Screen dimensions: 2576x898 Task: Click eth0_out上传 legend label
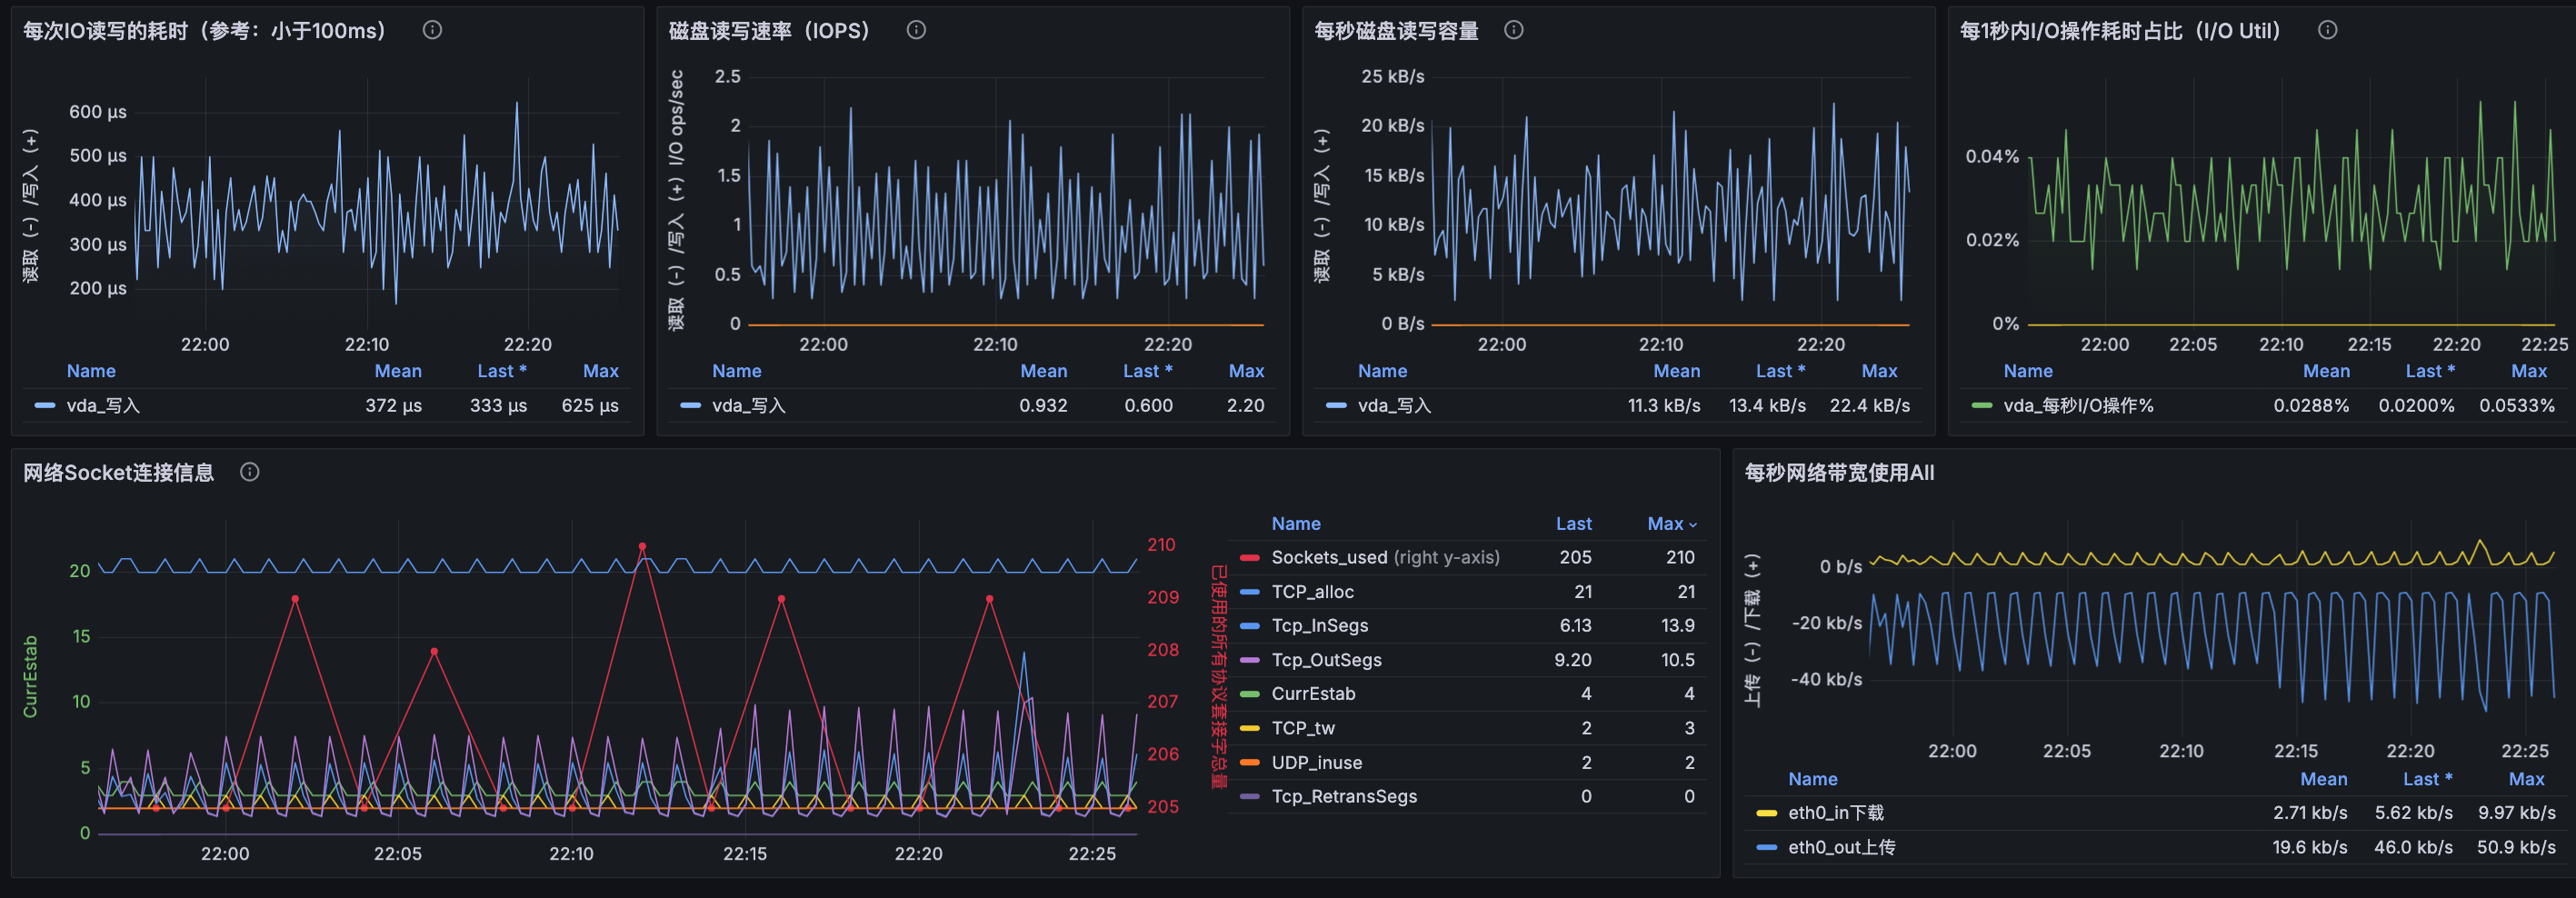point(1841,847)
